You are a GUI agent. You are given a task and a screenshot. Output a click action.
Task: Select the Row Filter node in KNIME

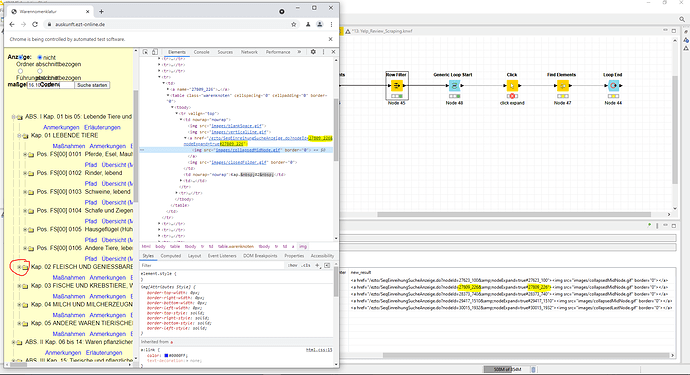point(396,85)
